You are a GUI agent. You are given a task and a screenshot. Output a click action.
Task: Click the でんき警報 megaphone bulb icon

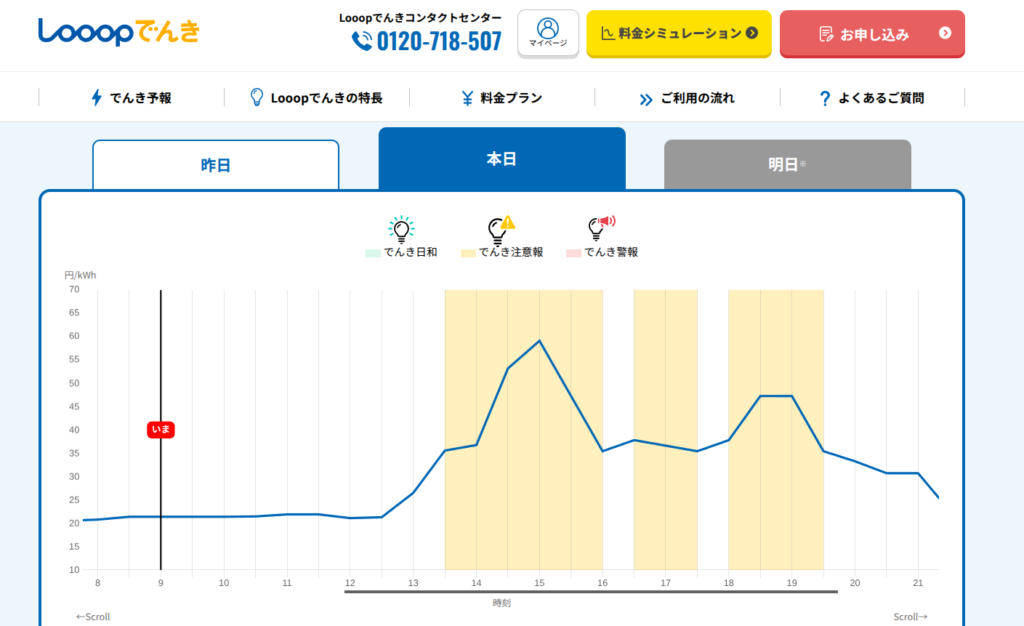pos(601,228)
